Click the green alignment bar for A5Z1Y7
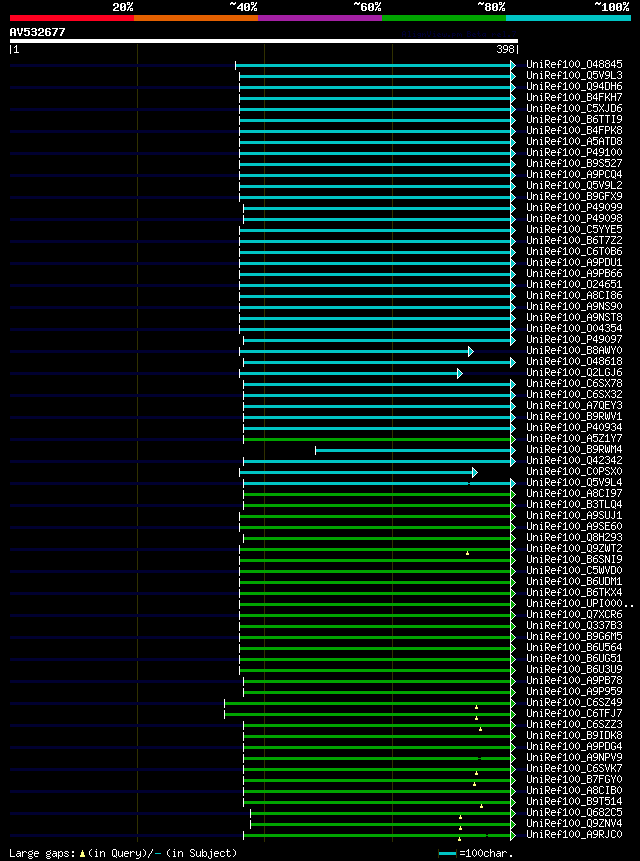The height and width of the screenshot is (861, 640). tap(380, 439)
